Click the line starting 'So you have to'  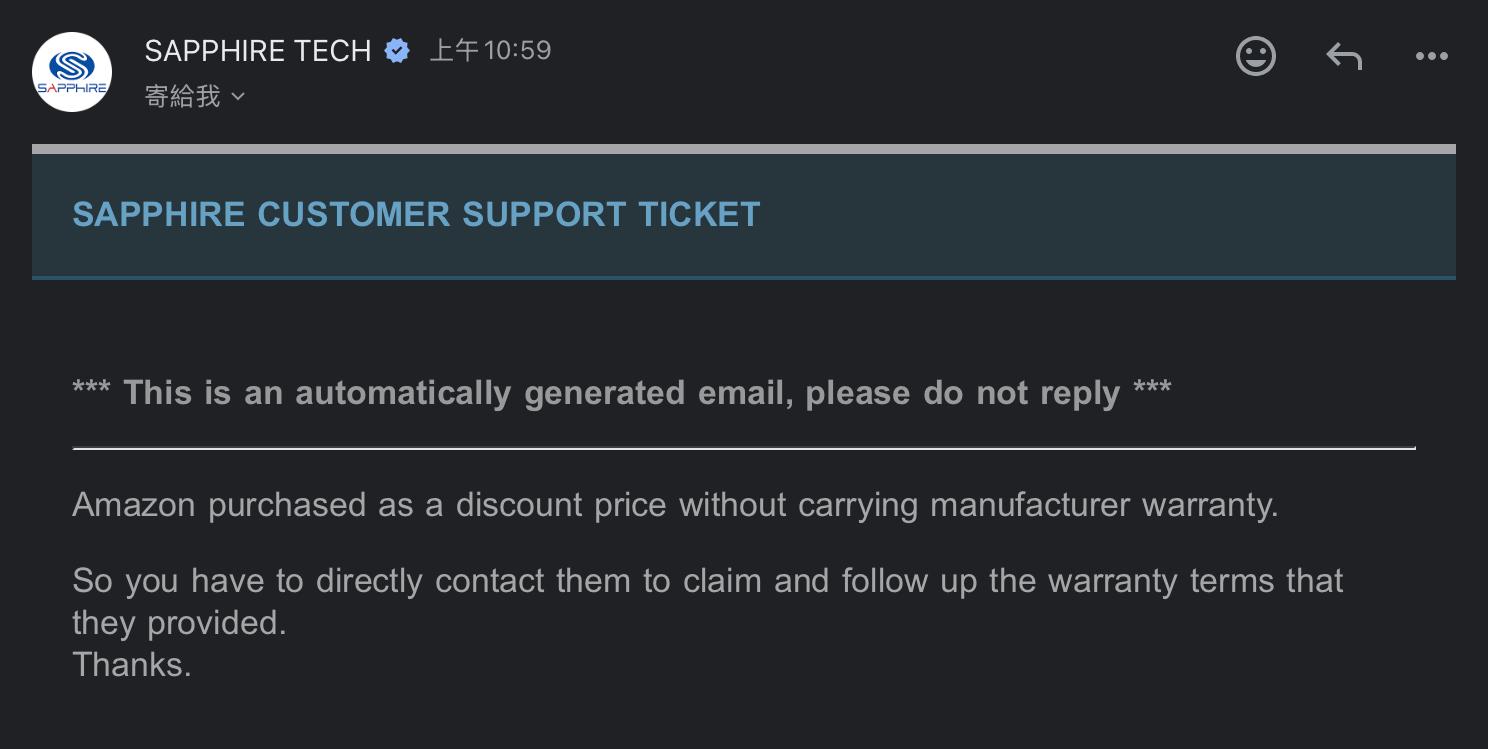(x=707, y=581)
